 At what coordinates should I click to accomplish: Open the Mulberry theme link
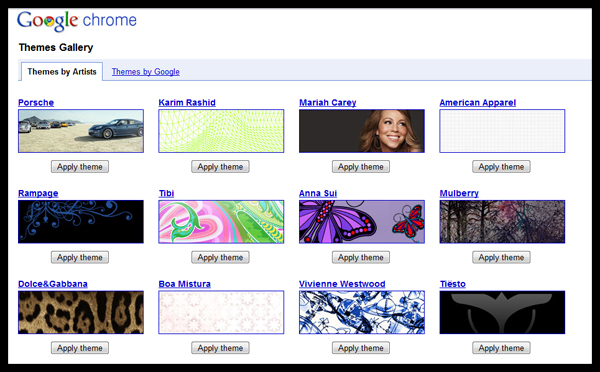[459, 193]
